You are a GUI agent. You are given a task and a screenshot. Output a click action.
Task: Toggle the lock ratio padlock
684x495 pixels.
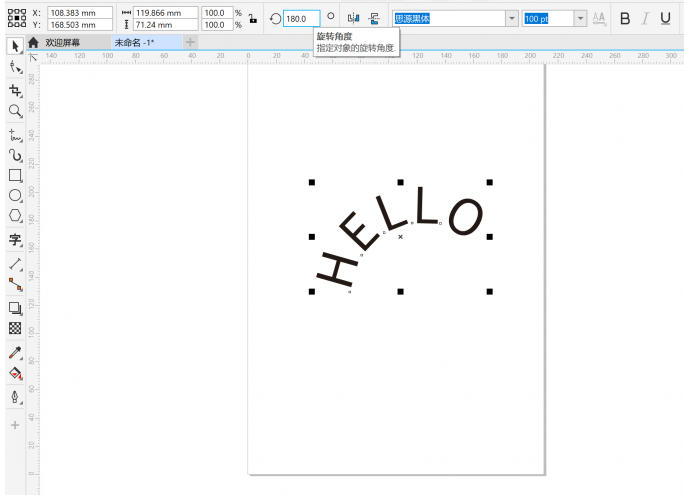[x=252, y=19]
